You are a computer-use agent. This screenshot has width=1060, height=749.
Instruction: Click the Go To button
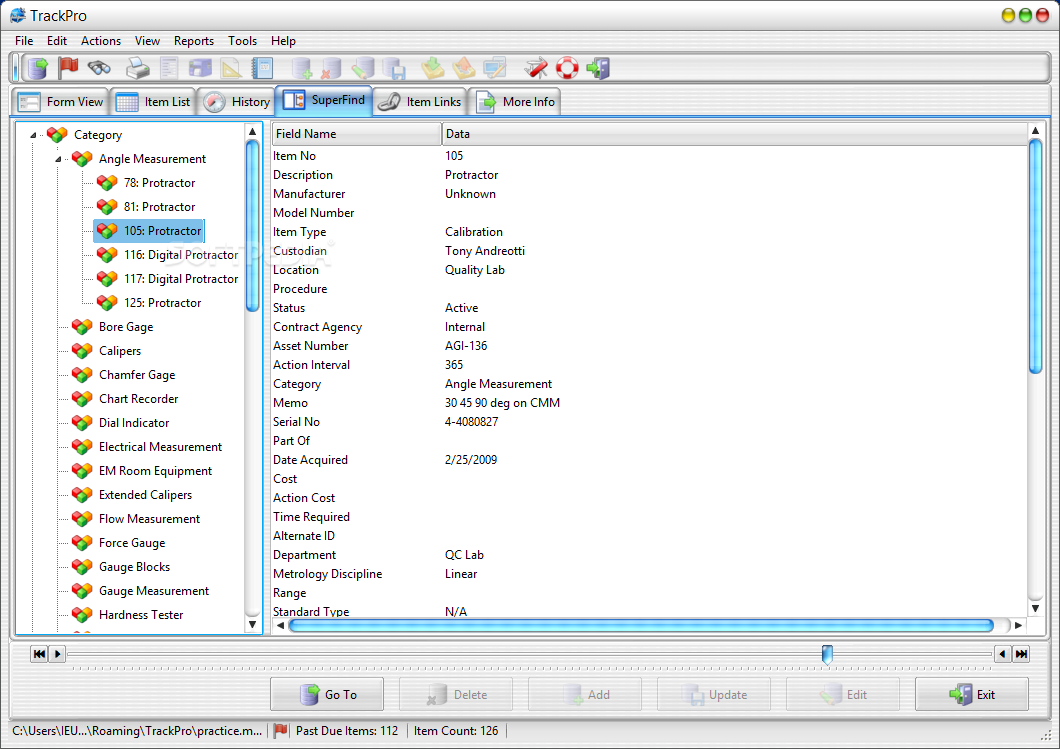(x=327, y=694)
